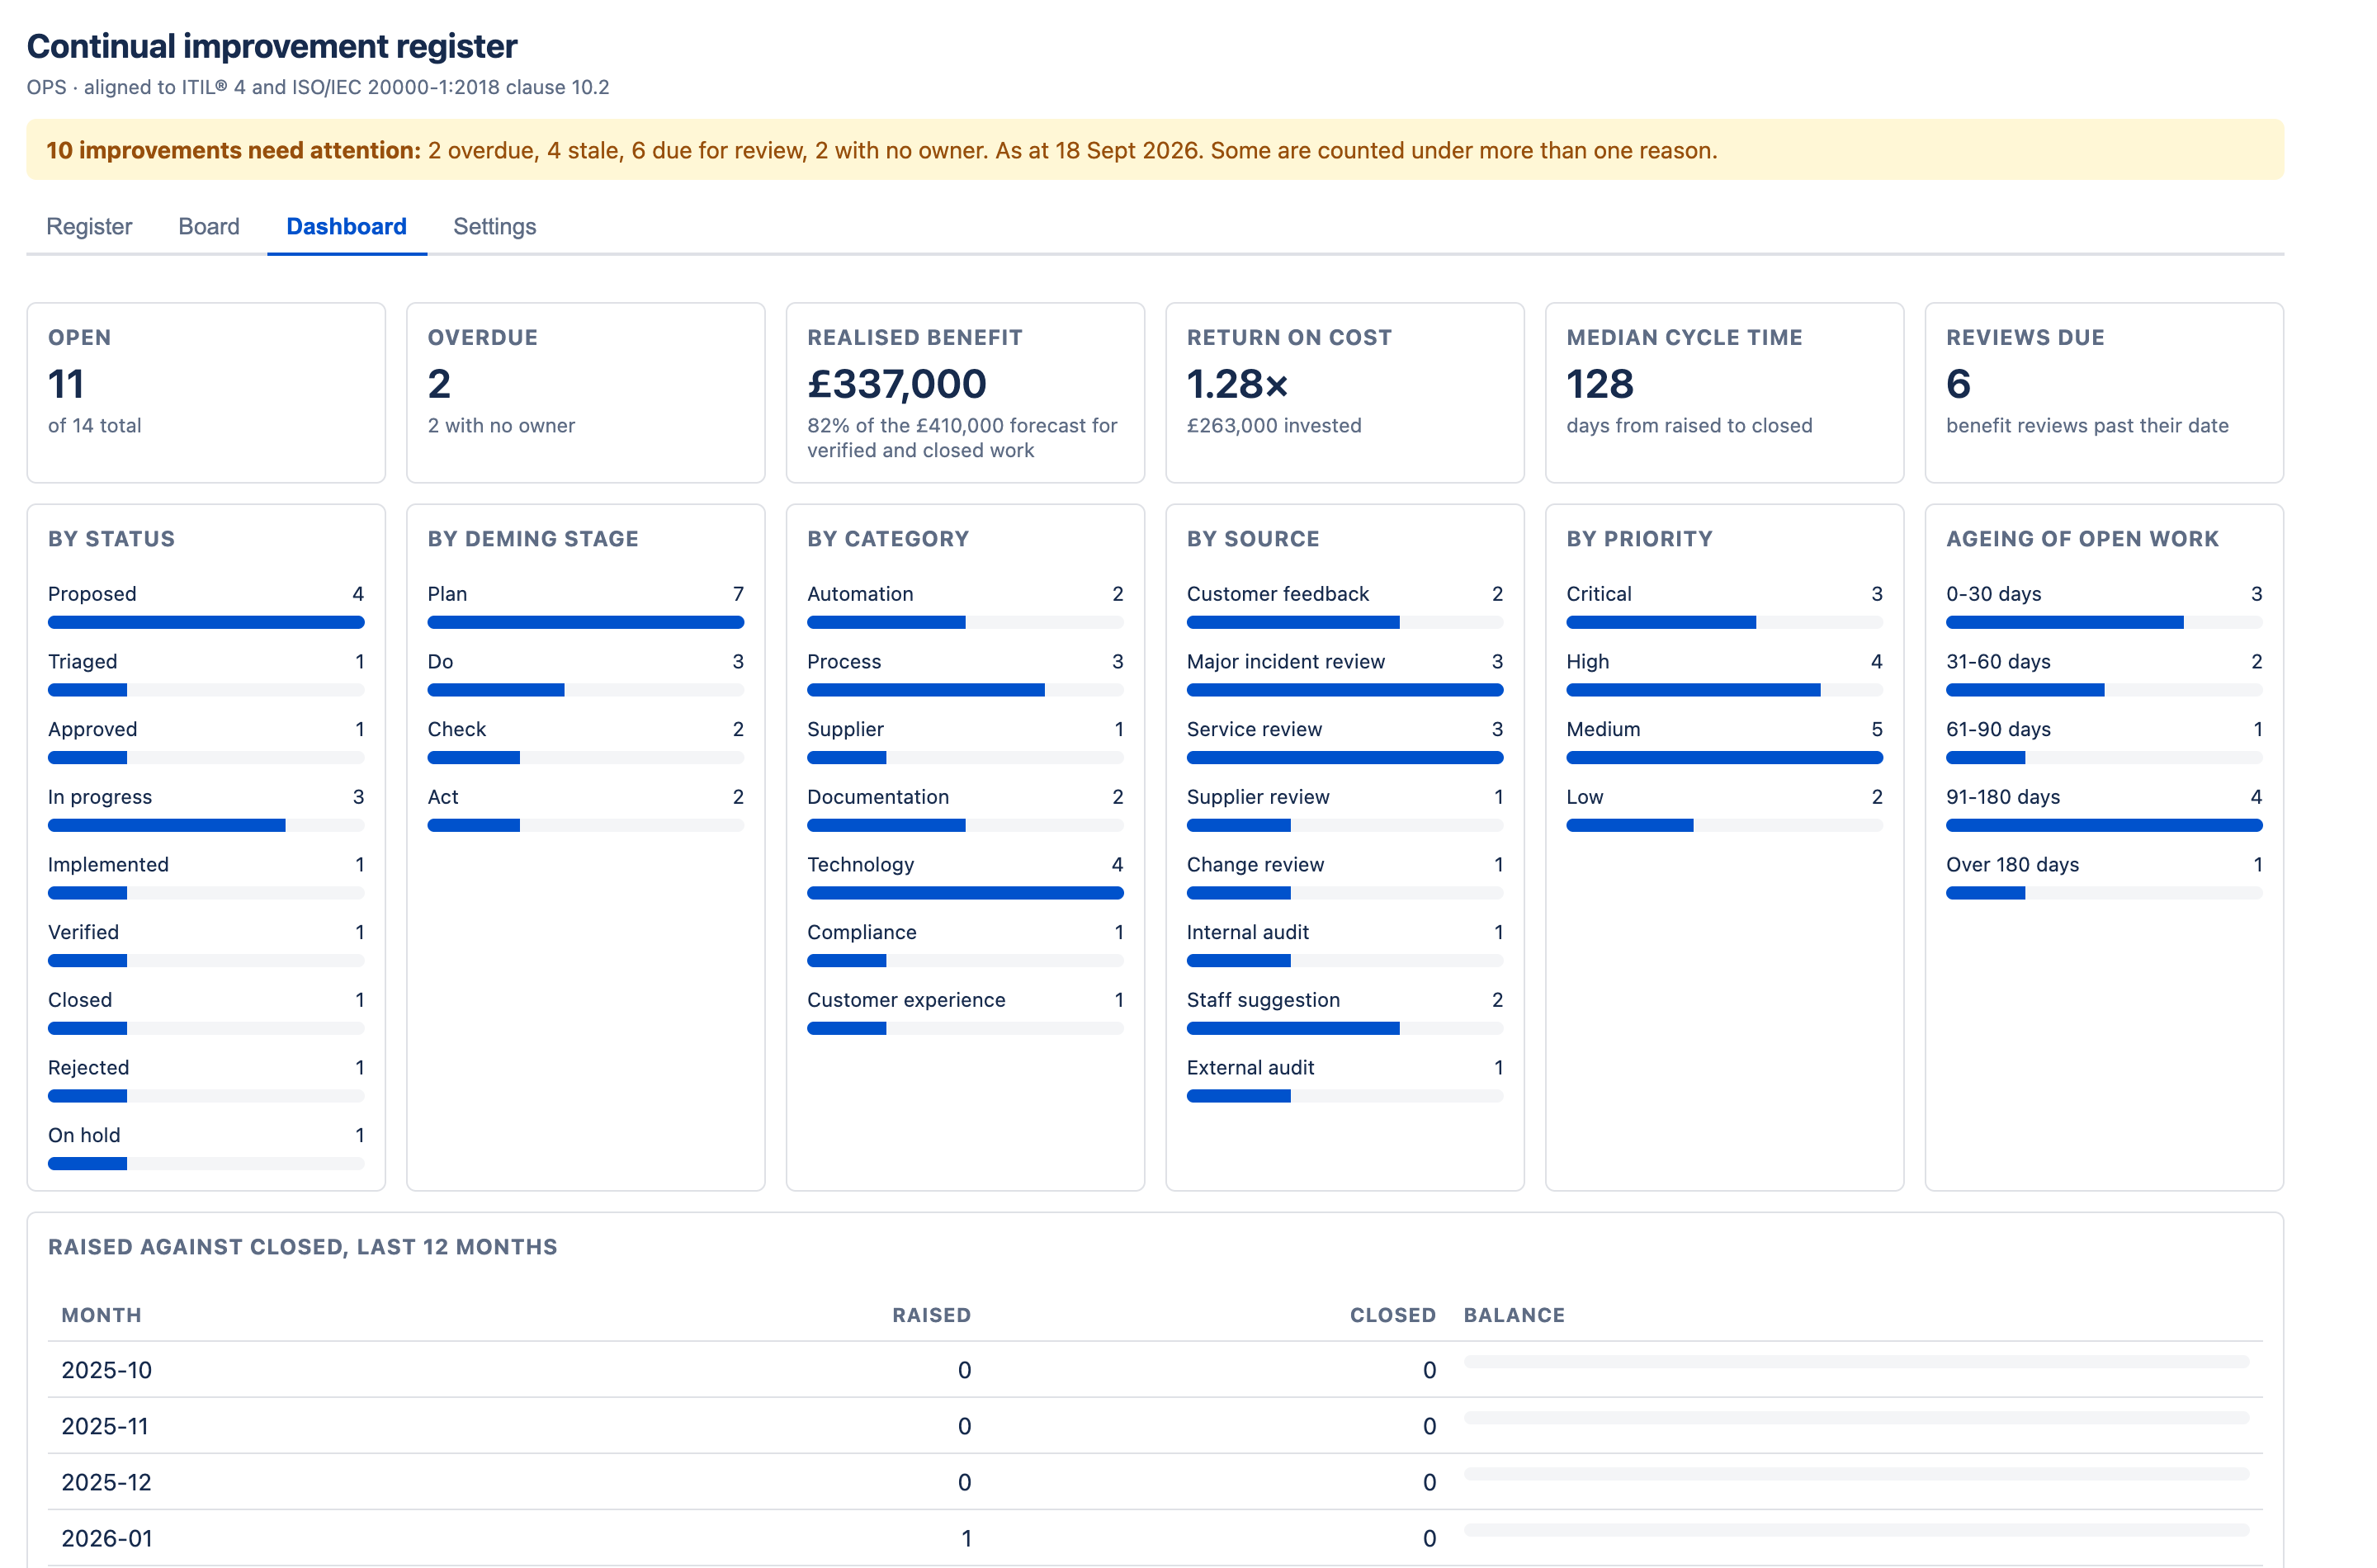Click the Implemented status label
This screenshot has height=1568, width=2377.
click(x=108, y=864)
